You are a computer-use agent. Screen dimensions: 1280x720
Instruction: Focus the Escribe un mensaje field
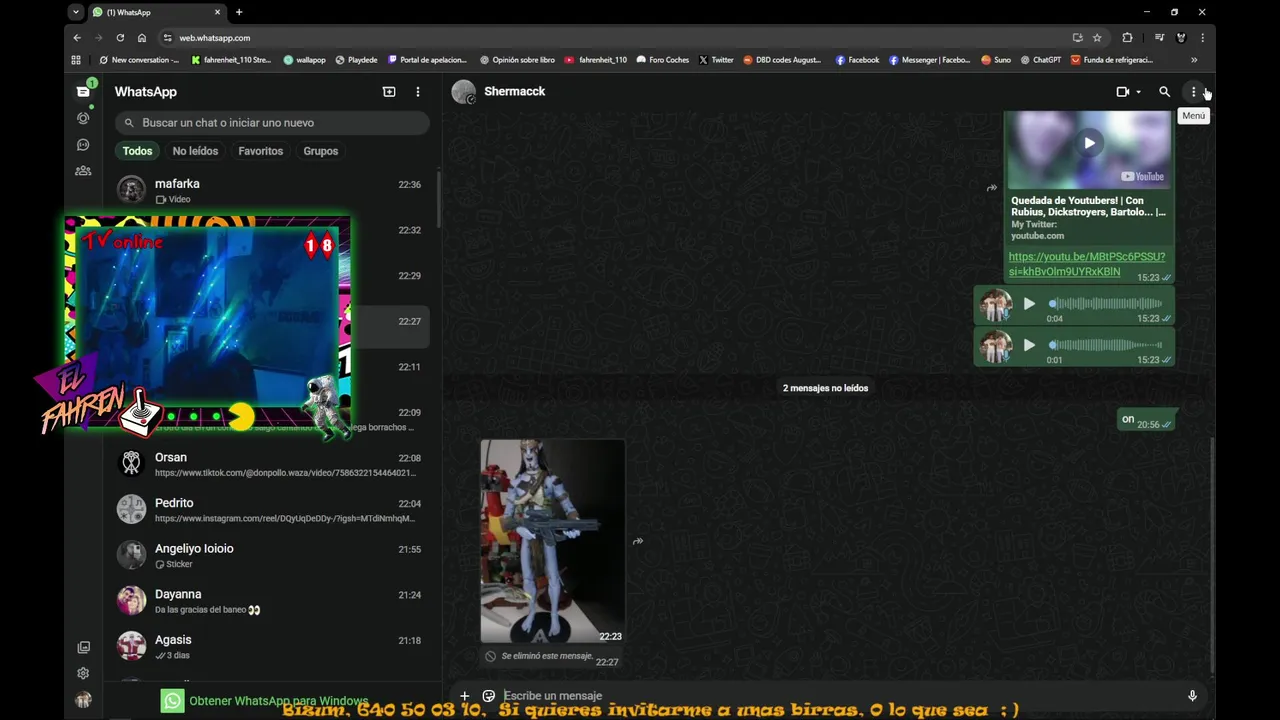point(840,696)
